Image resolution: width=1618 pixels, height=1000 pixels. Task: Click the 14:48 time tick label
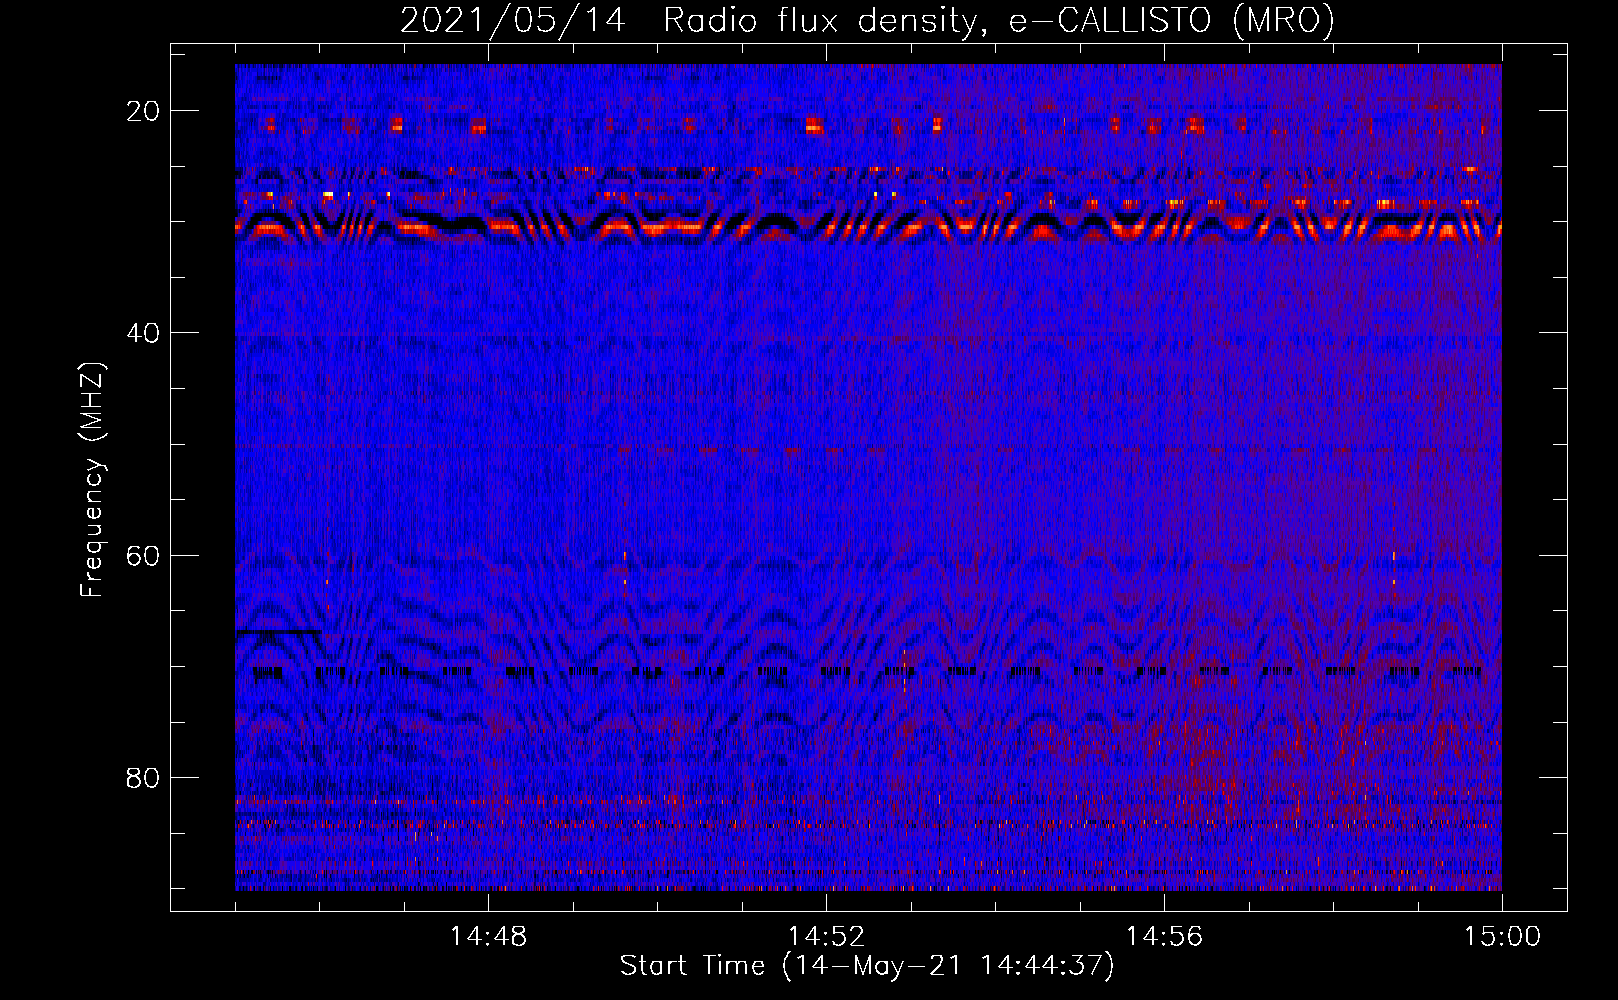488,937
